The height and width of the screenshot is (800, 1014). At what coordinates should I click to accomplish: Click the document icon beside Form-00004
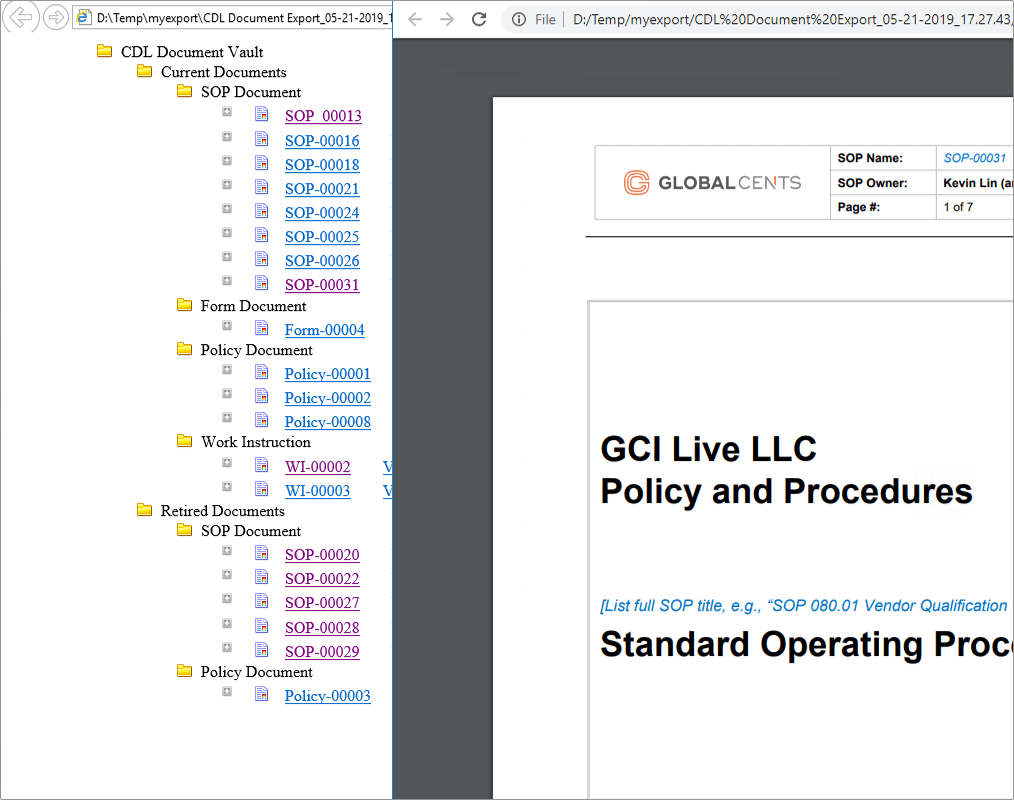pos(261,328)
